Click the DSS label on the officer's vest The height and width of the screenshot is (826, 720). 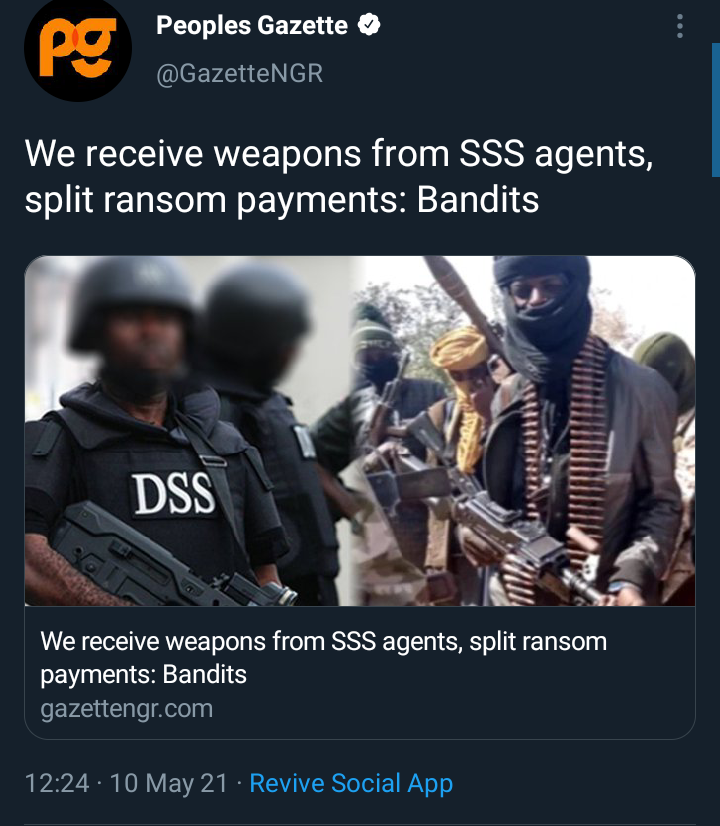[173, 494]
